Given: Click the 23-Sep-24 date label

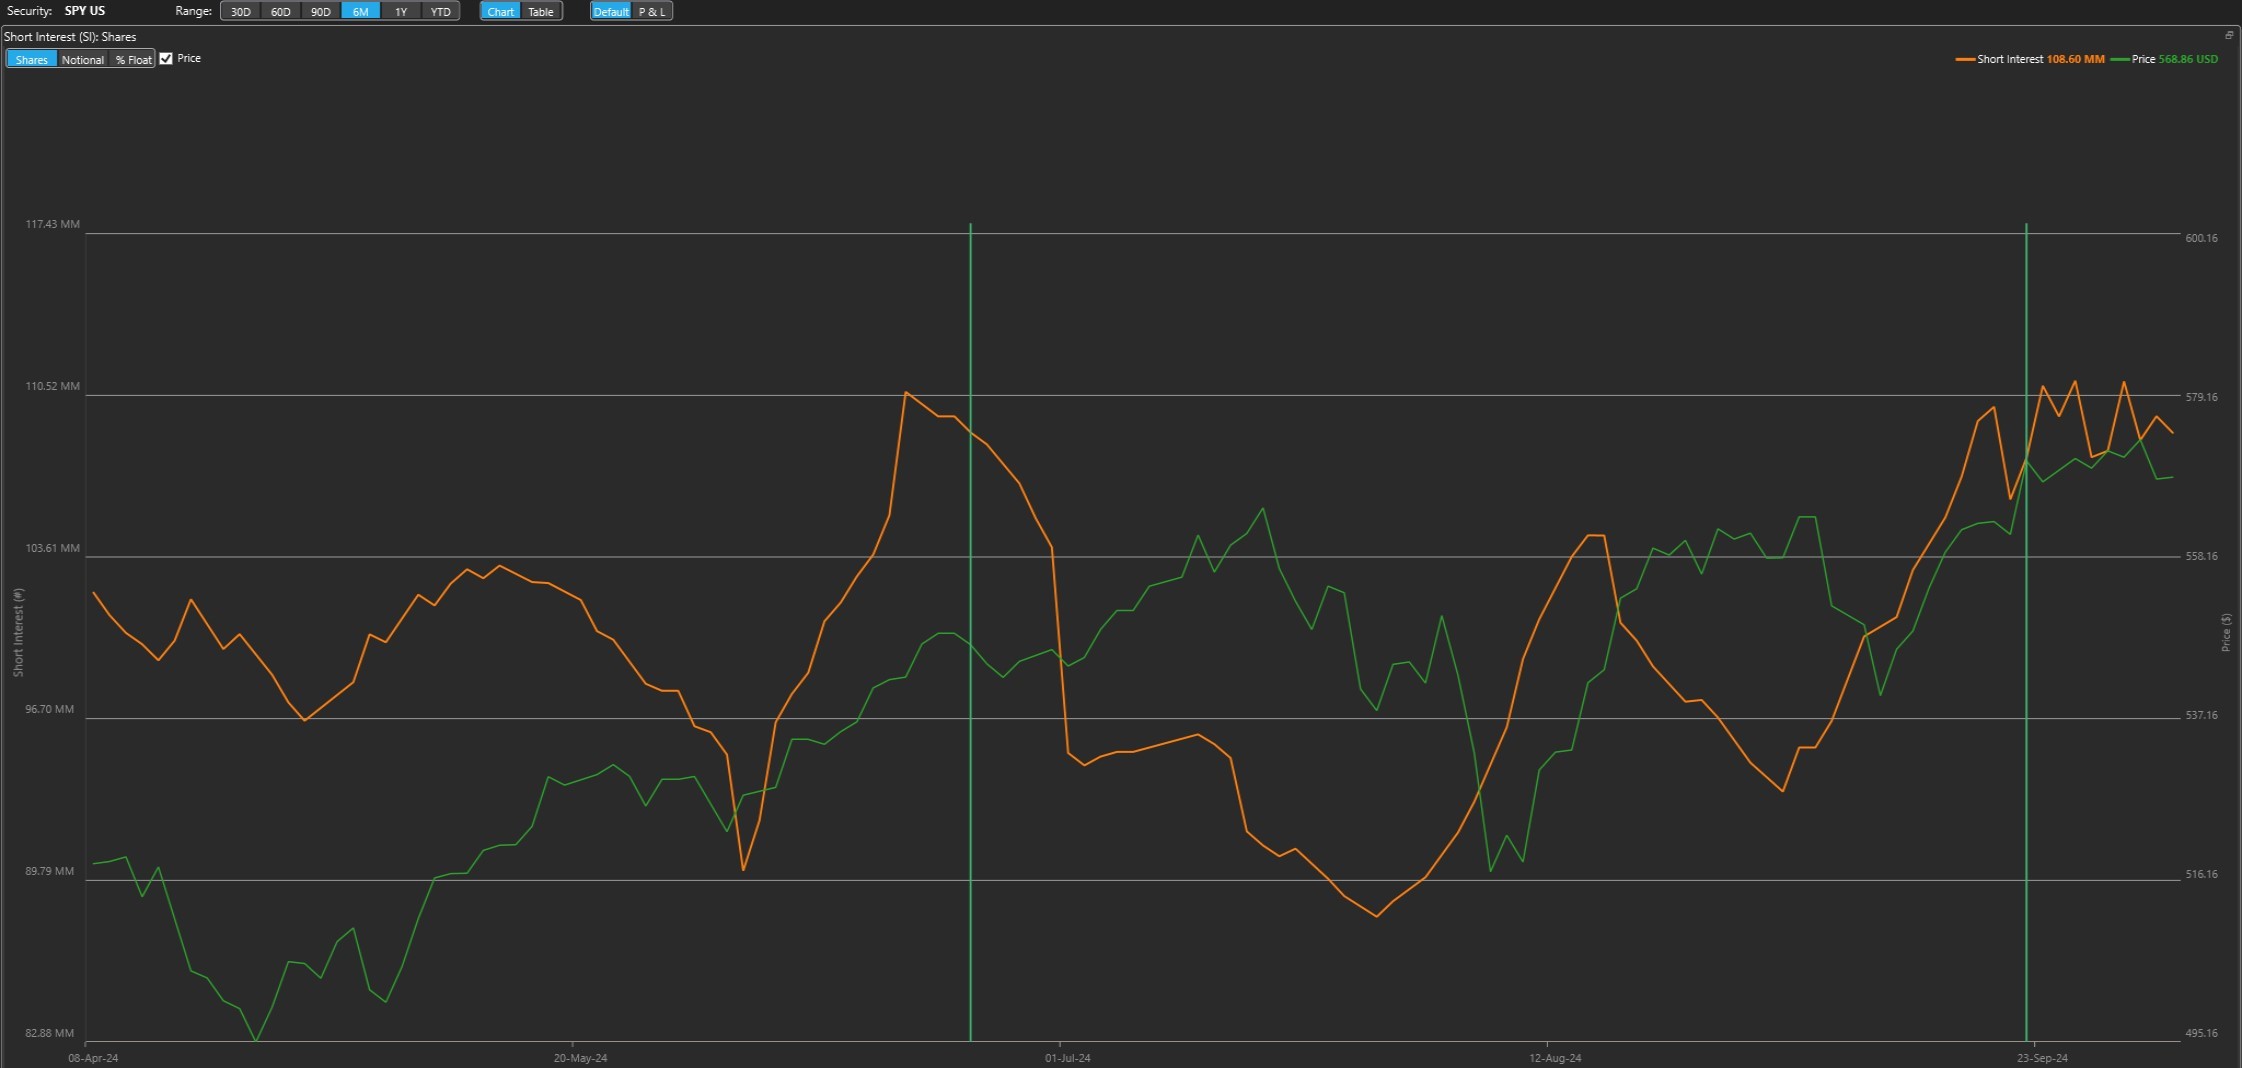Looking at the screenshot, I should click(x=2042, y=1058).
